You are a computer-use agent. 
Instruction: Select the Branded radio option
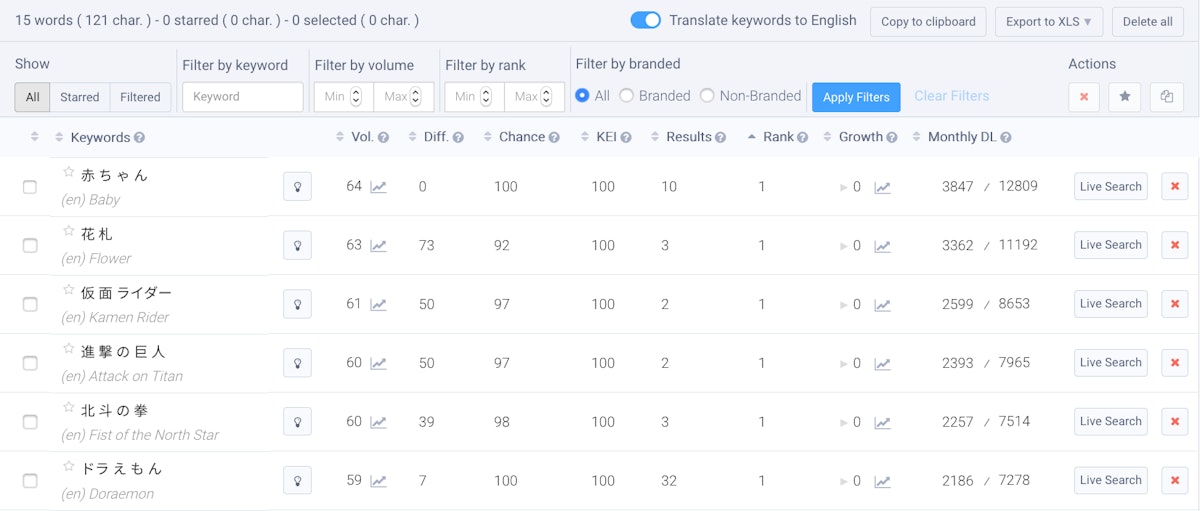pos(627,96)
